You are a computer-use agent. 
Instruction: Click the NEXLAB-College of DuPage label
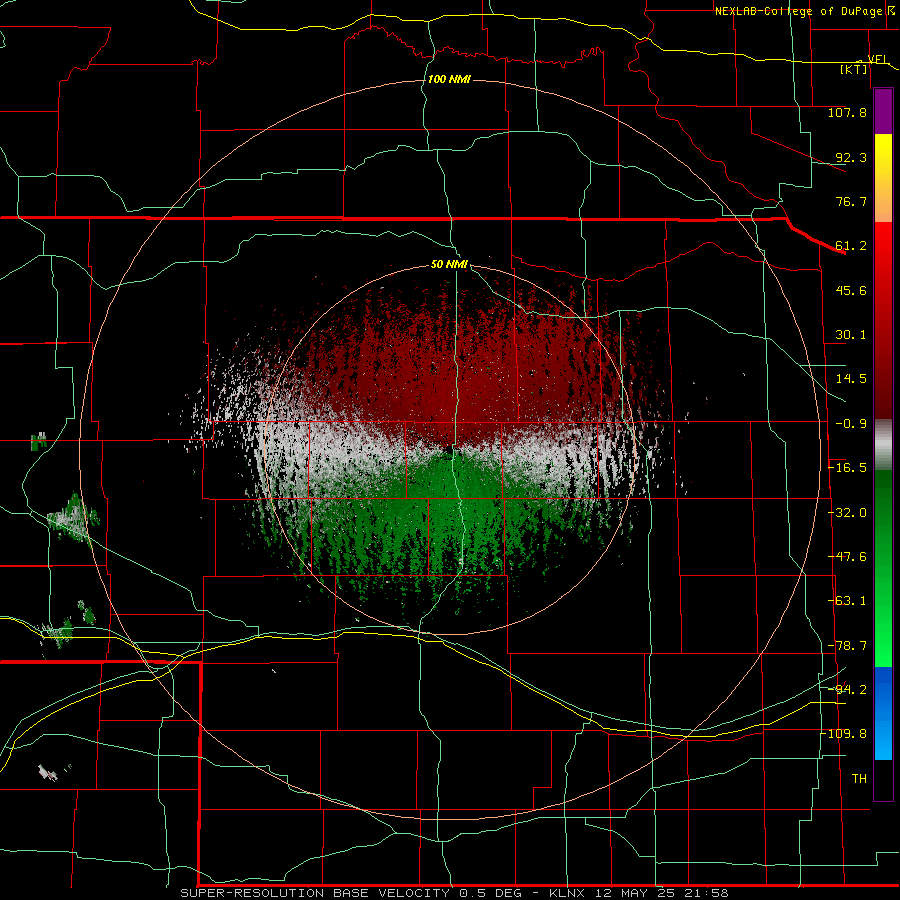coord(798,11)
